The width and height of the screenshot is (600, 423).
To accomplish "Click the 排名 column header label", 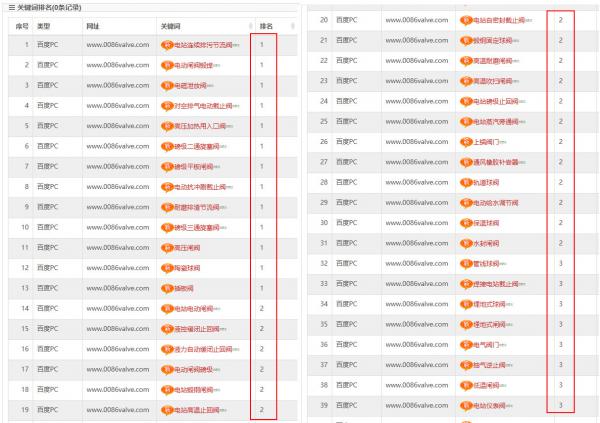I will pos(266,26).
